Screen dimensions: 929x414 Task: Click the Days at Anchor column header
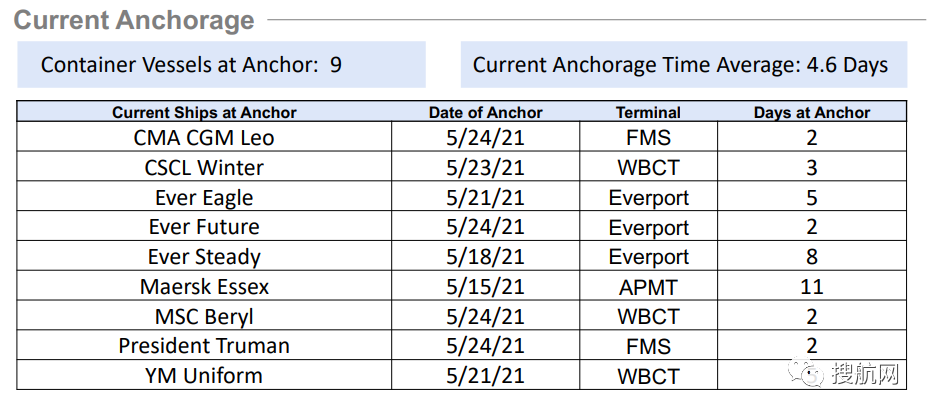coord(811,113)
